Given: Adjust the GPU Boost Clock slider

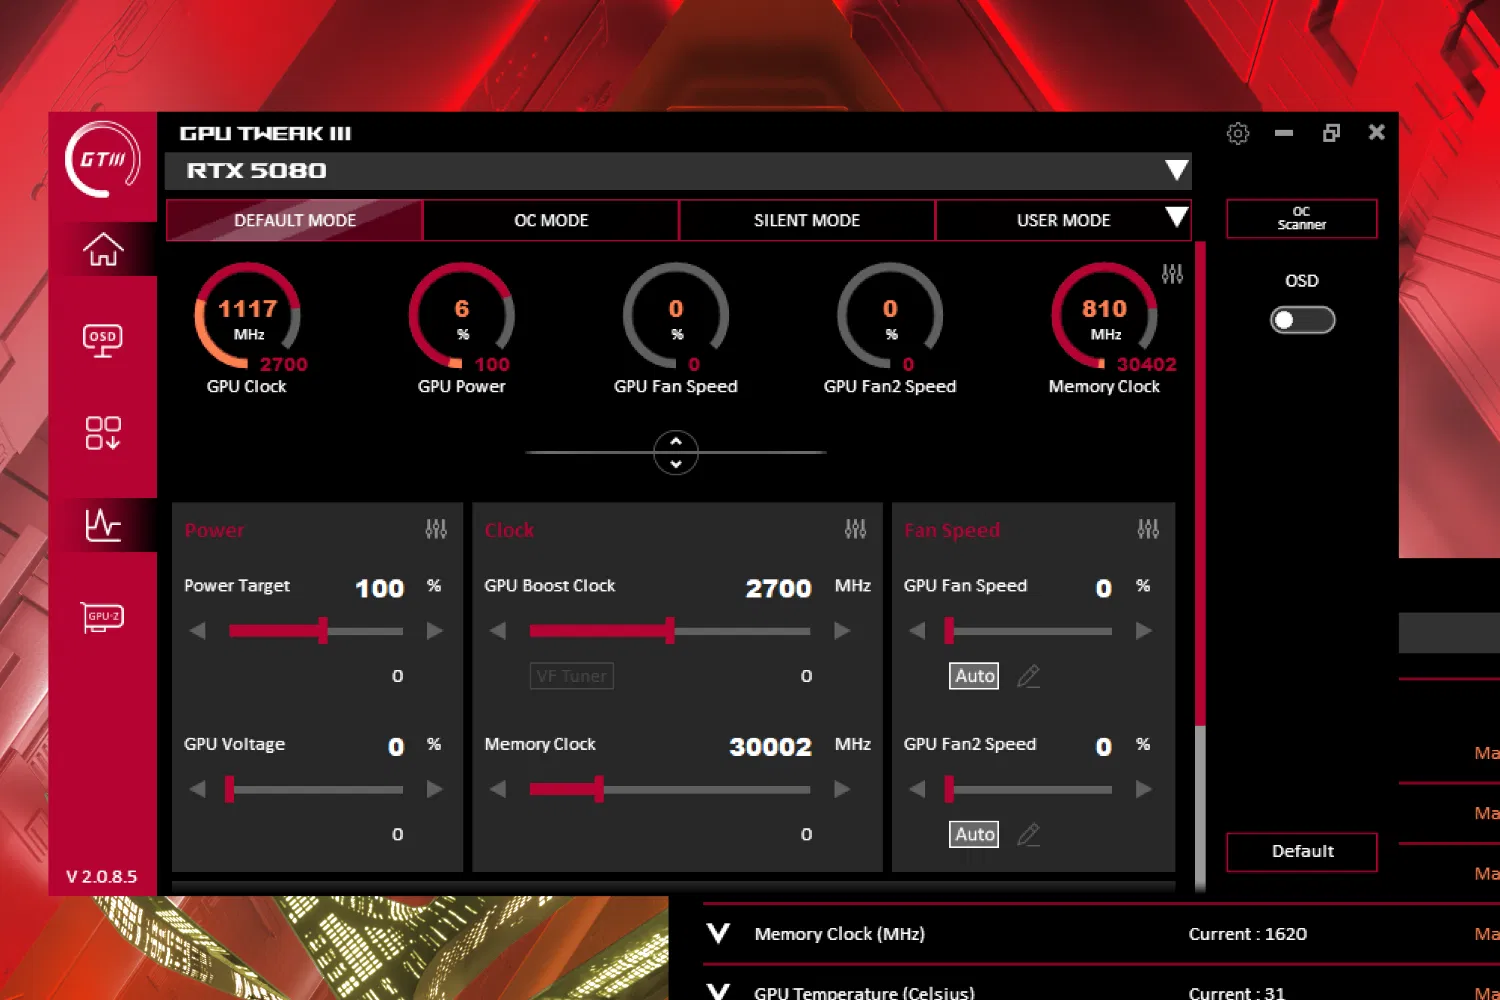Looking at the screenshot, I should (x=670, y=631).
